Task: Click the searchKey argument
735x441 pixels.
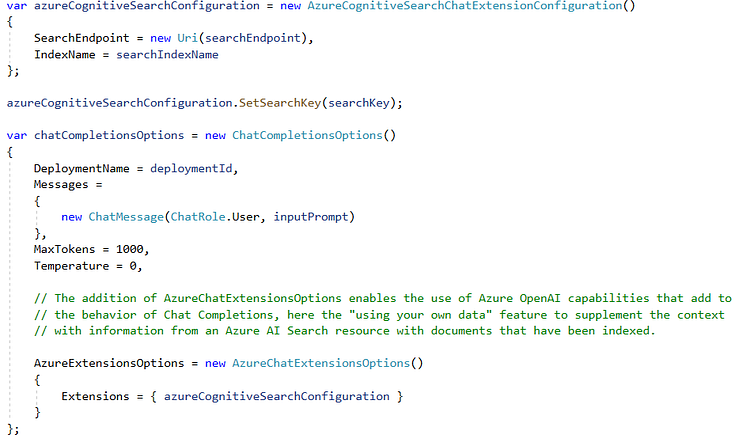Action: 359,103
